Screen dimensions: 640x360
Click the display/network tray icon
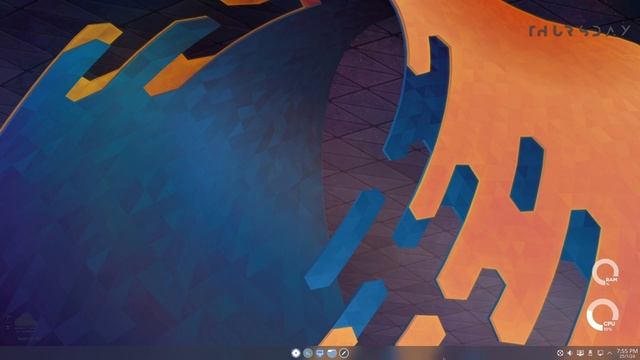[580, 353]
